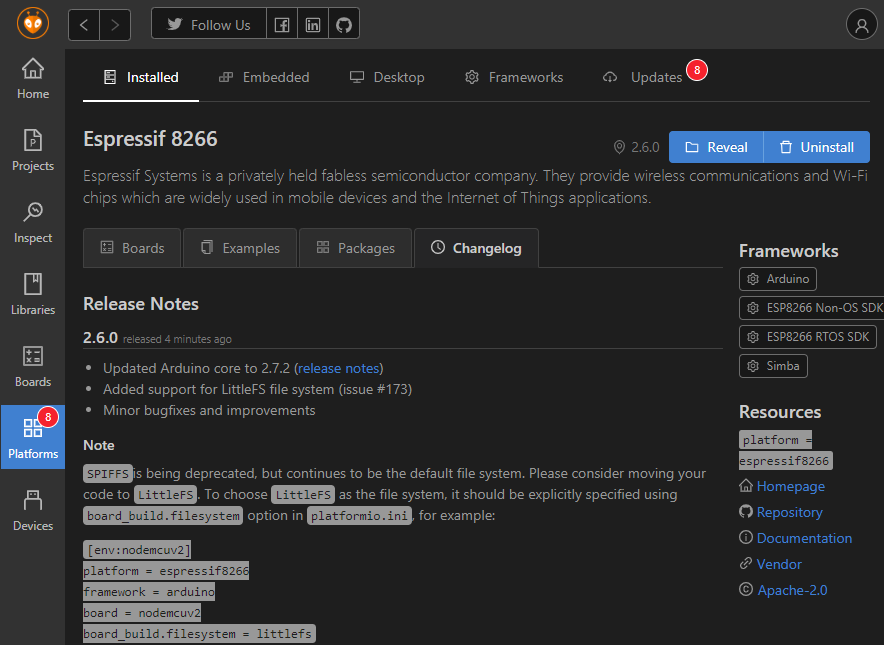
Task: Select the ESP8266 Non-OS SDK framework tag
Action: coord(811,308)
